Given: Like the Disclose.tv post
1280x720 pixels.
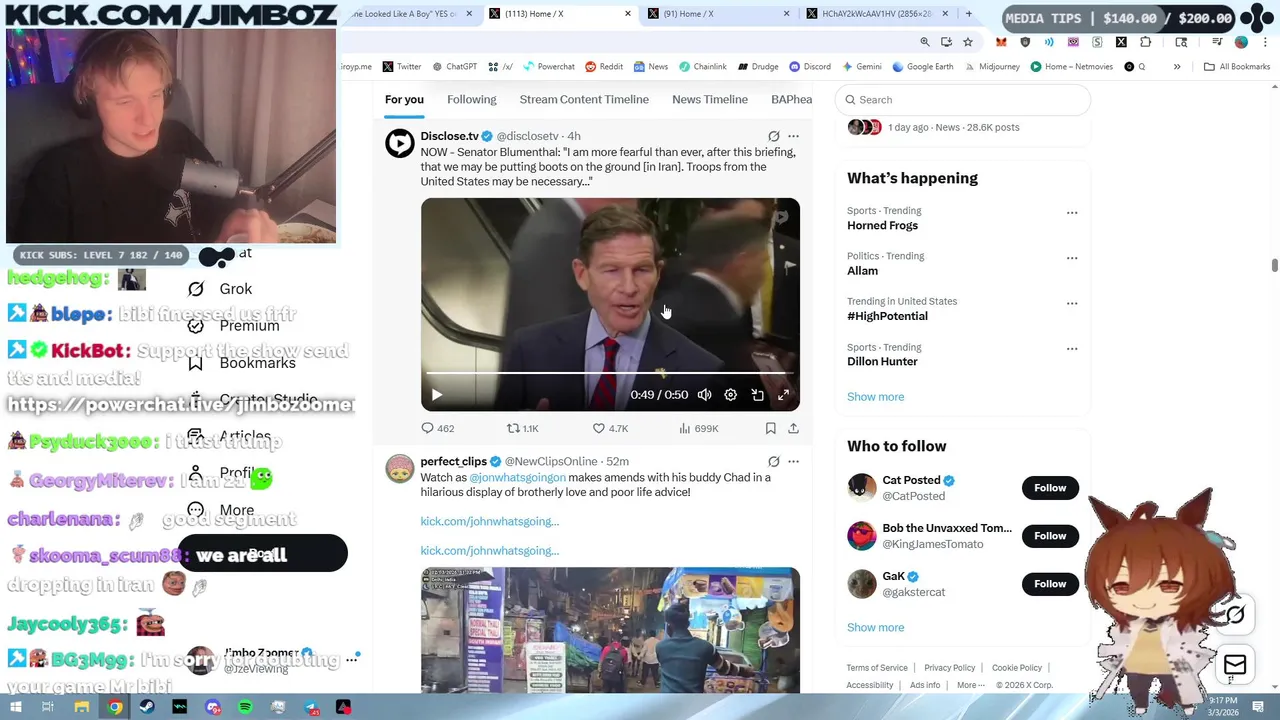Looking at the screenshot, I should (609, 428).
